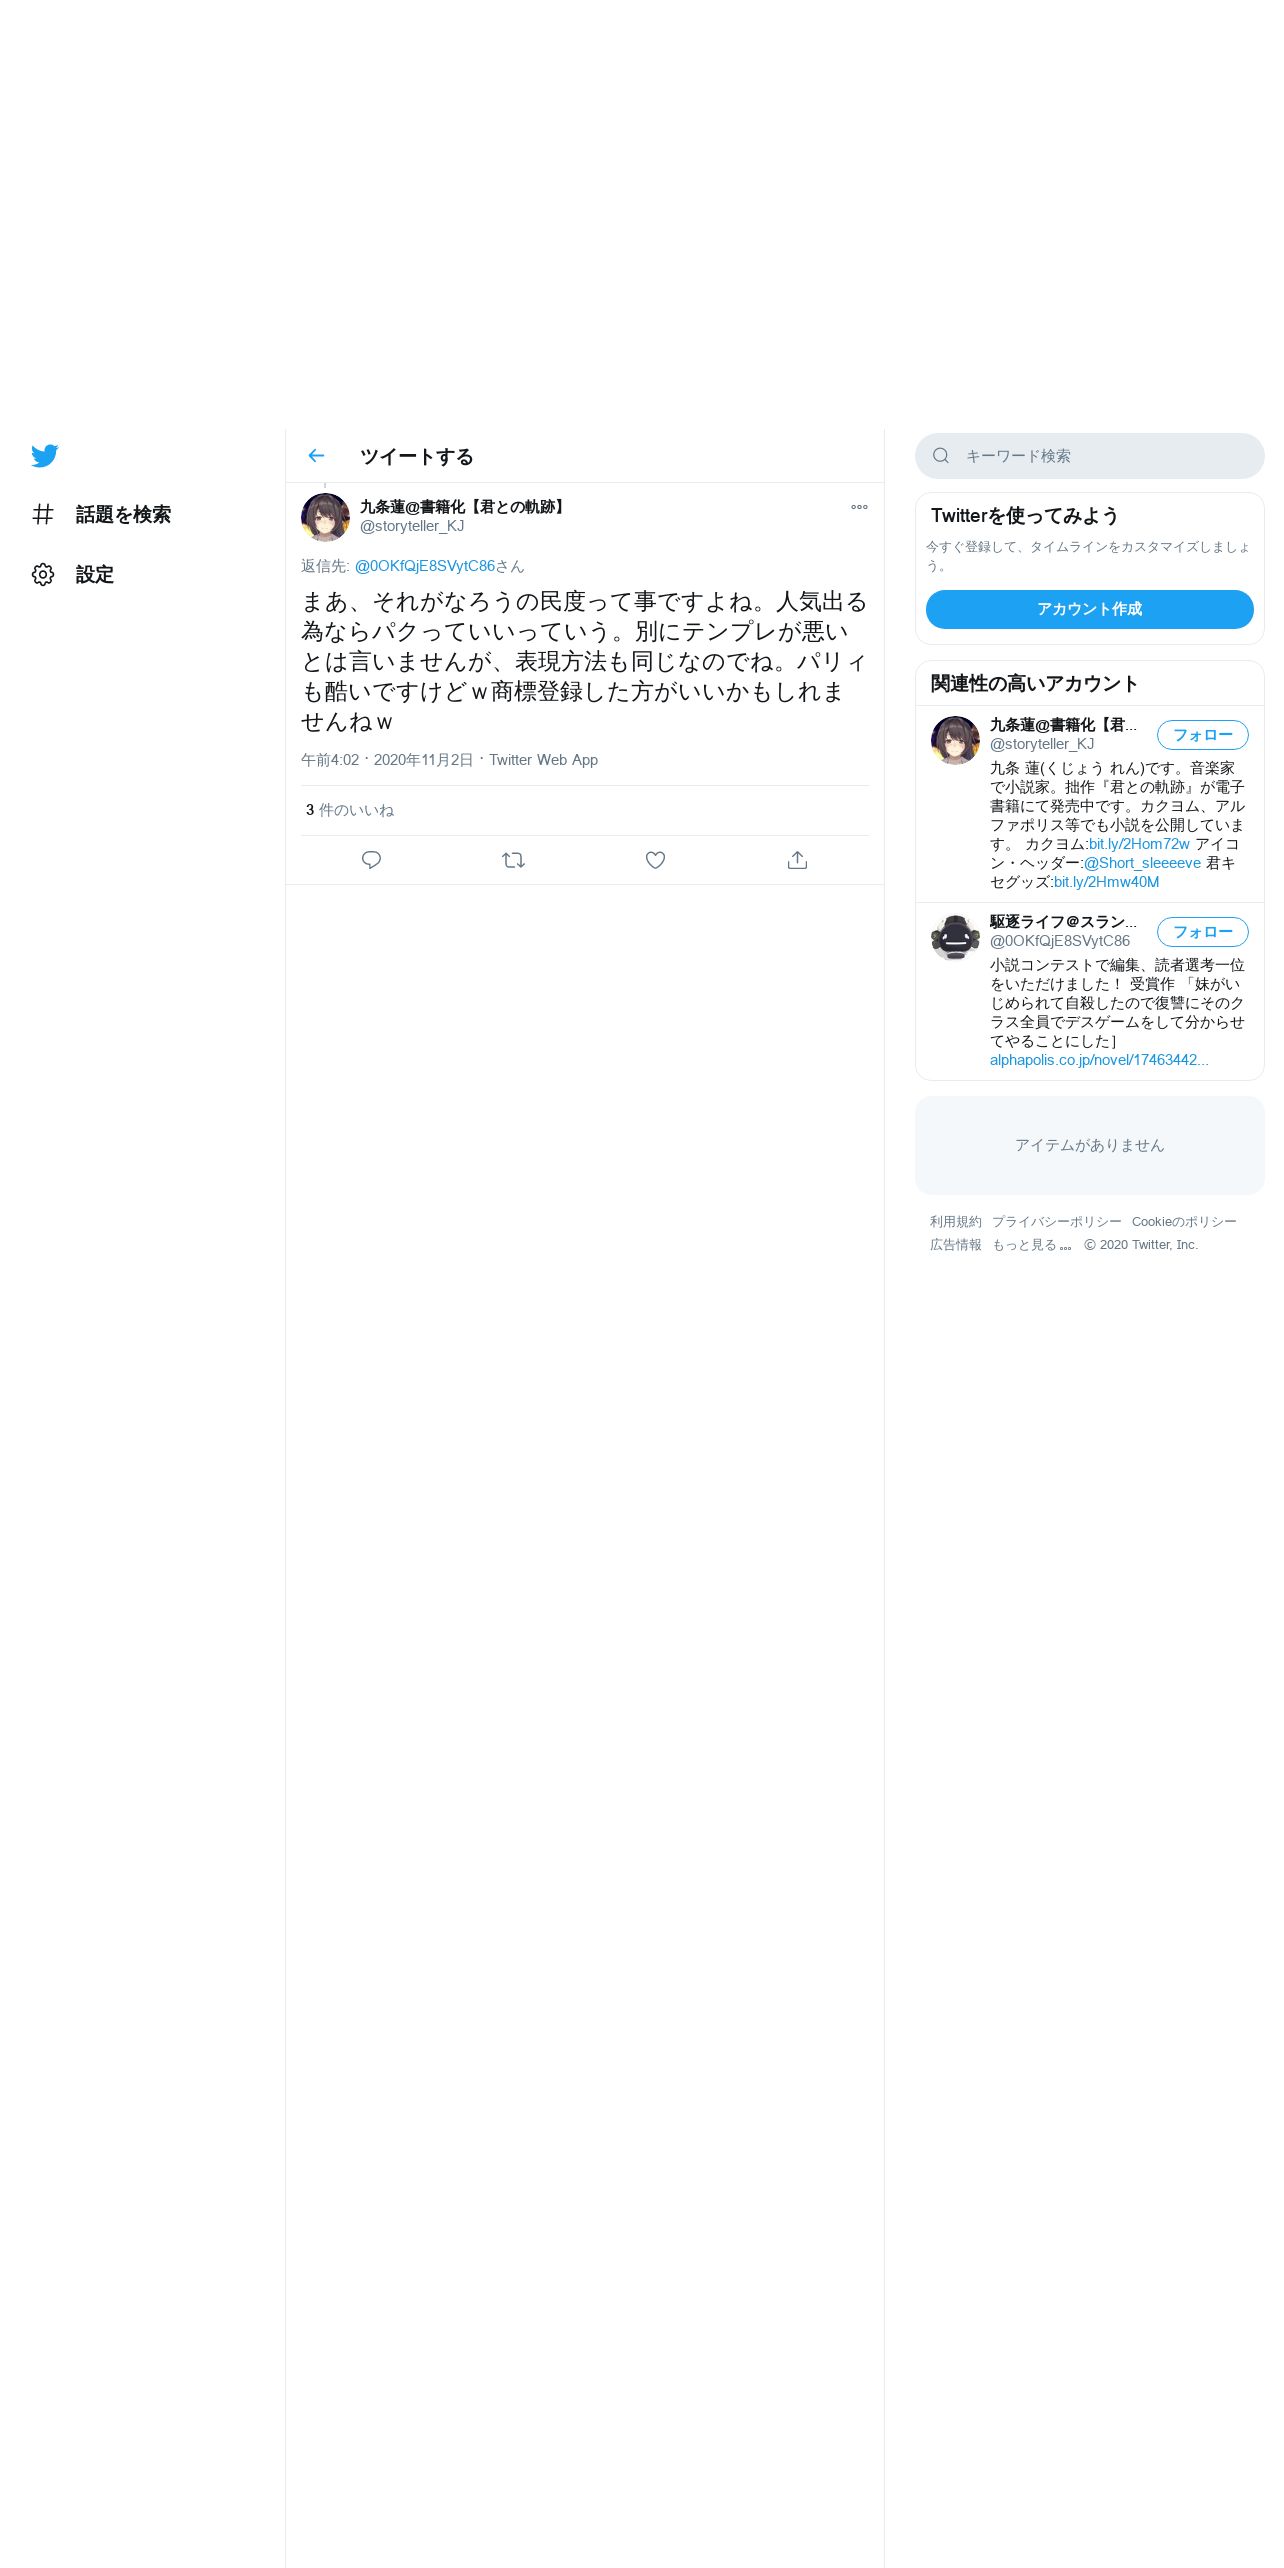Click the アカウント作成 button
Screen dimensions: 1284x2568
(1089, 609)
